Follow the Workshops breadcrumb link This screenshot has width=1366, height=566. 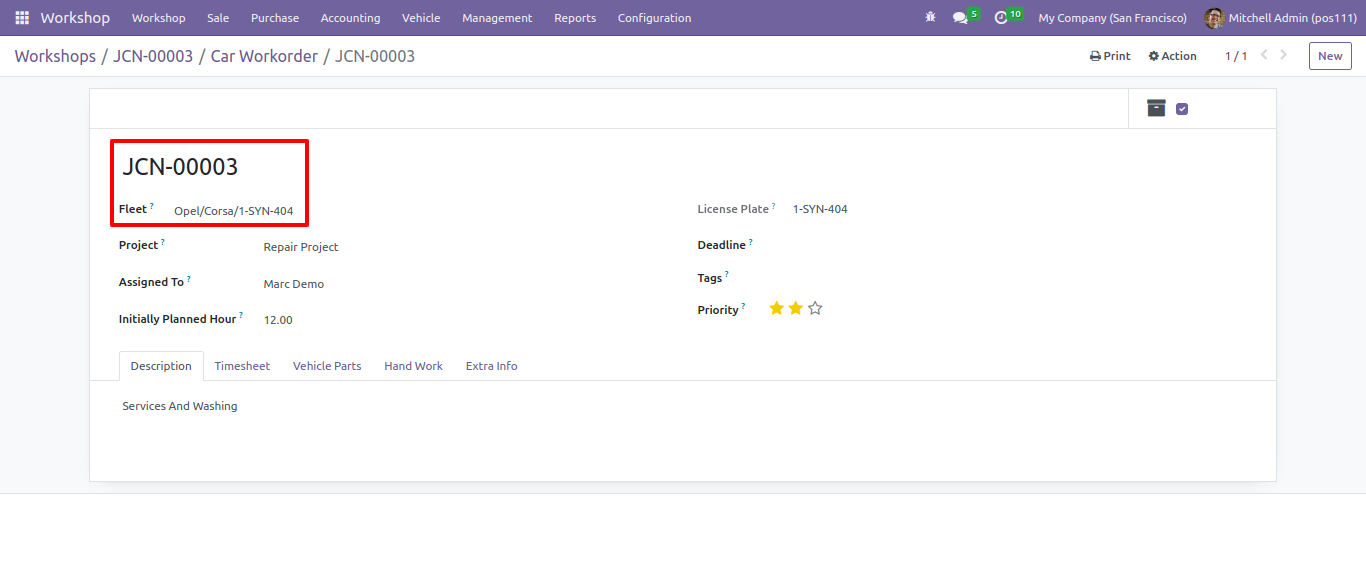click(55, 56)
